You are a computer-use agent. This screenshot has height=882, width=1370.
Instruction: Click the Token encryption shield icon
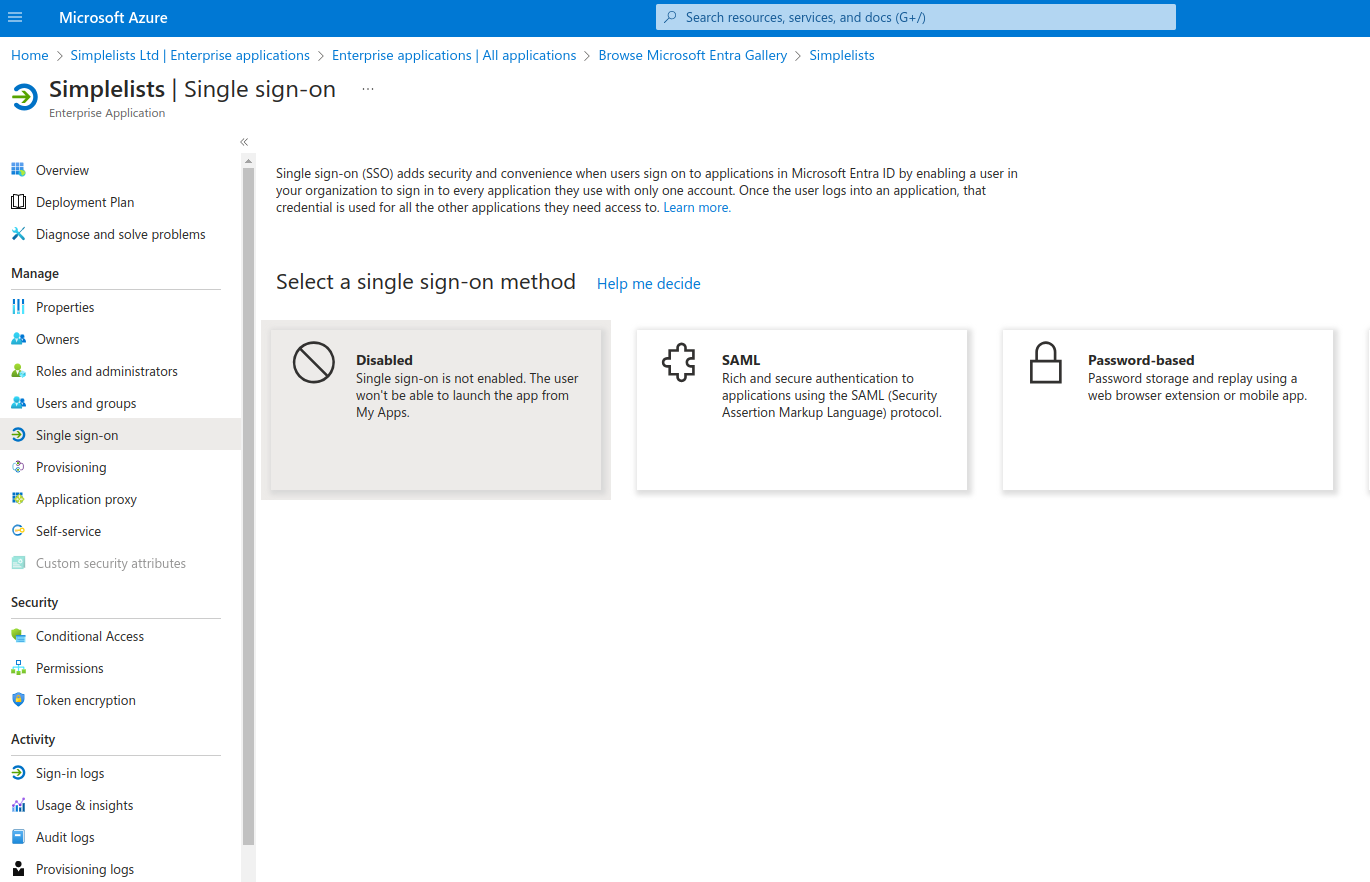pyautogui.click(x=18, y=700)
